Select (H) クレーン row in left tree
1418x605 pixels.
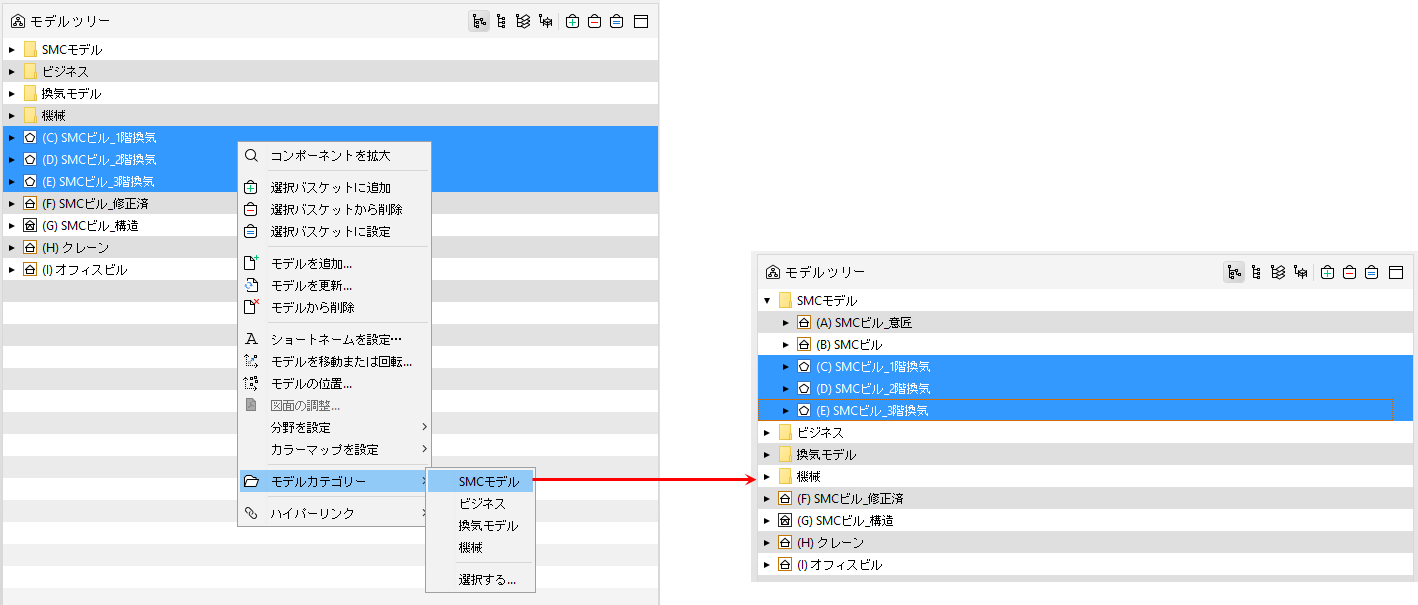click(330, 247)
